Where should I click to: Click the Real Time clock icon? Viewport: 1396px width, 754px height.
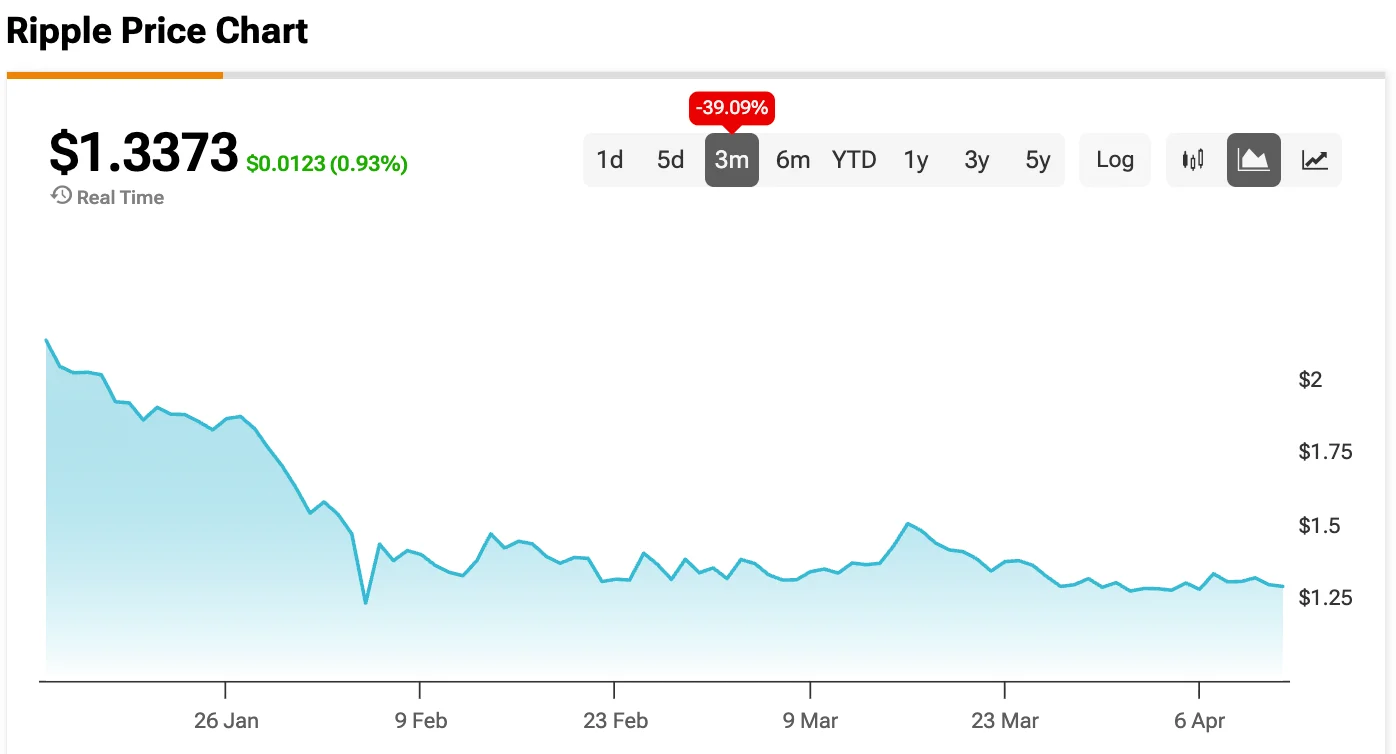coord(61,196)
